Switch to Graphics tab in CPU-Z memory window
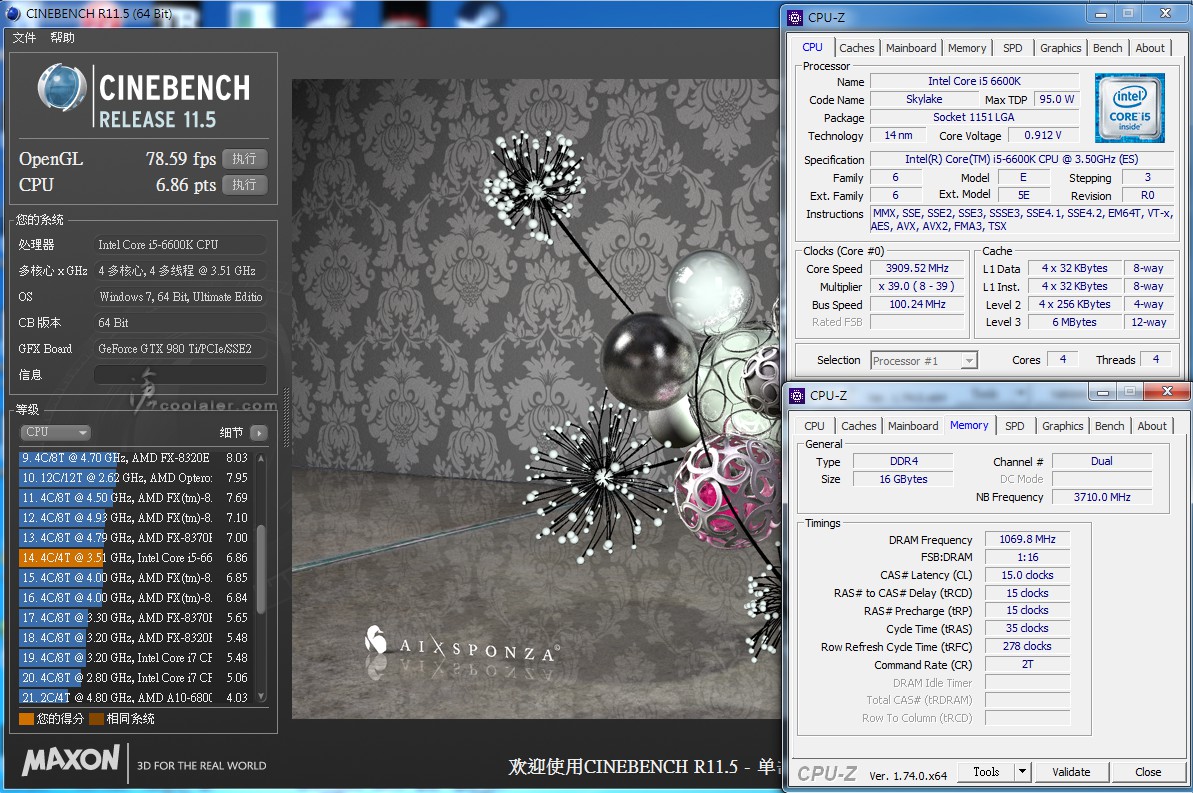The image size is (1193, 793). click(1062, 426)
